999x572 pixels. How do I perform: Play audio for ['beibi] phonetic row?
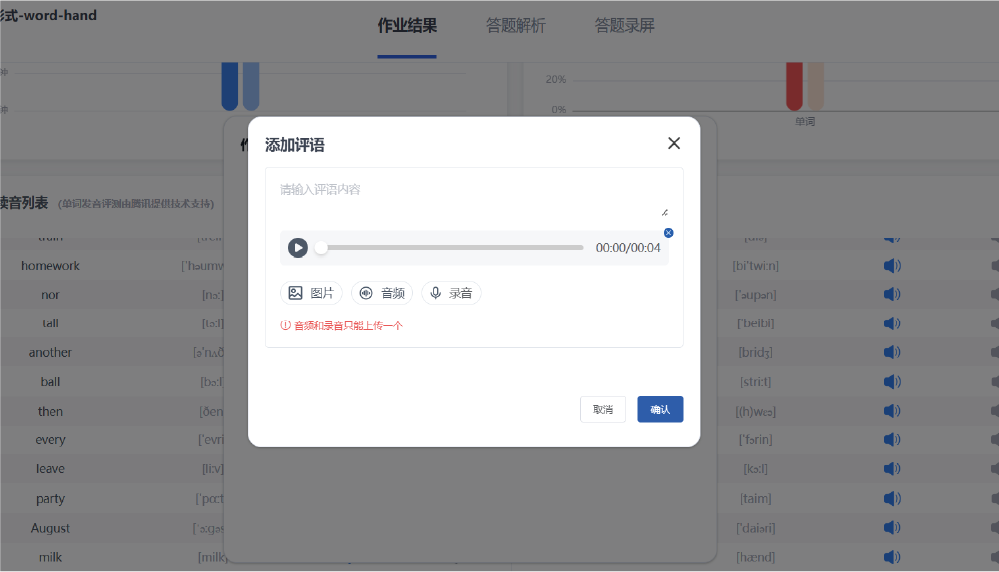click(892, 324)
